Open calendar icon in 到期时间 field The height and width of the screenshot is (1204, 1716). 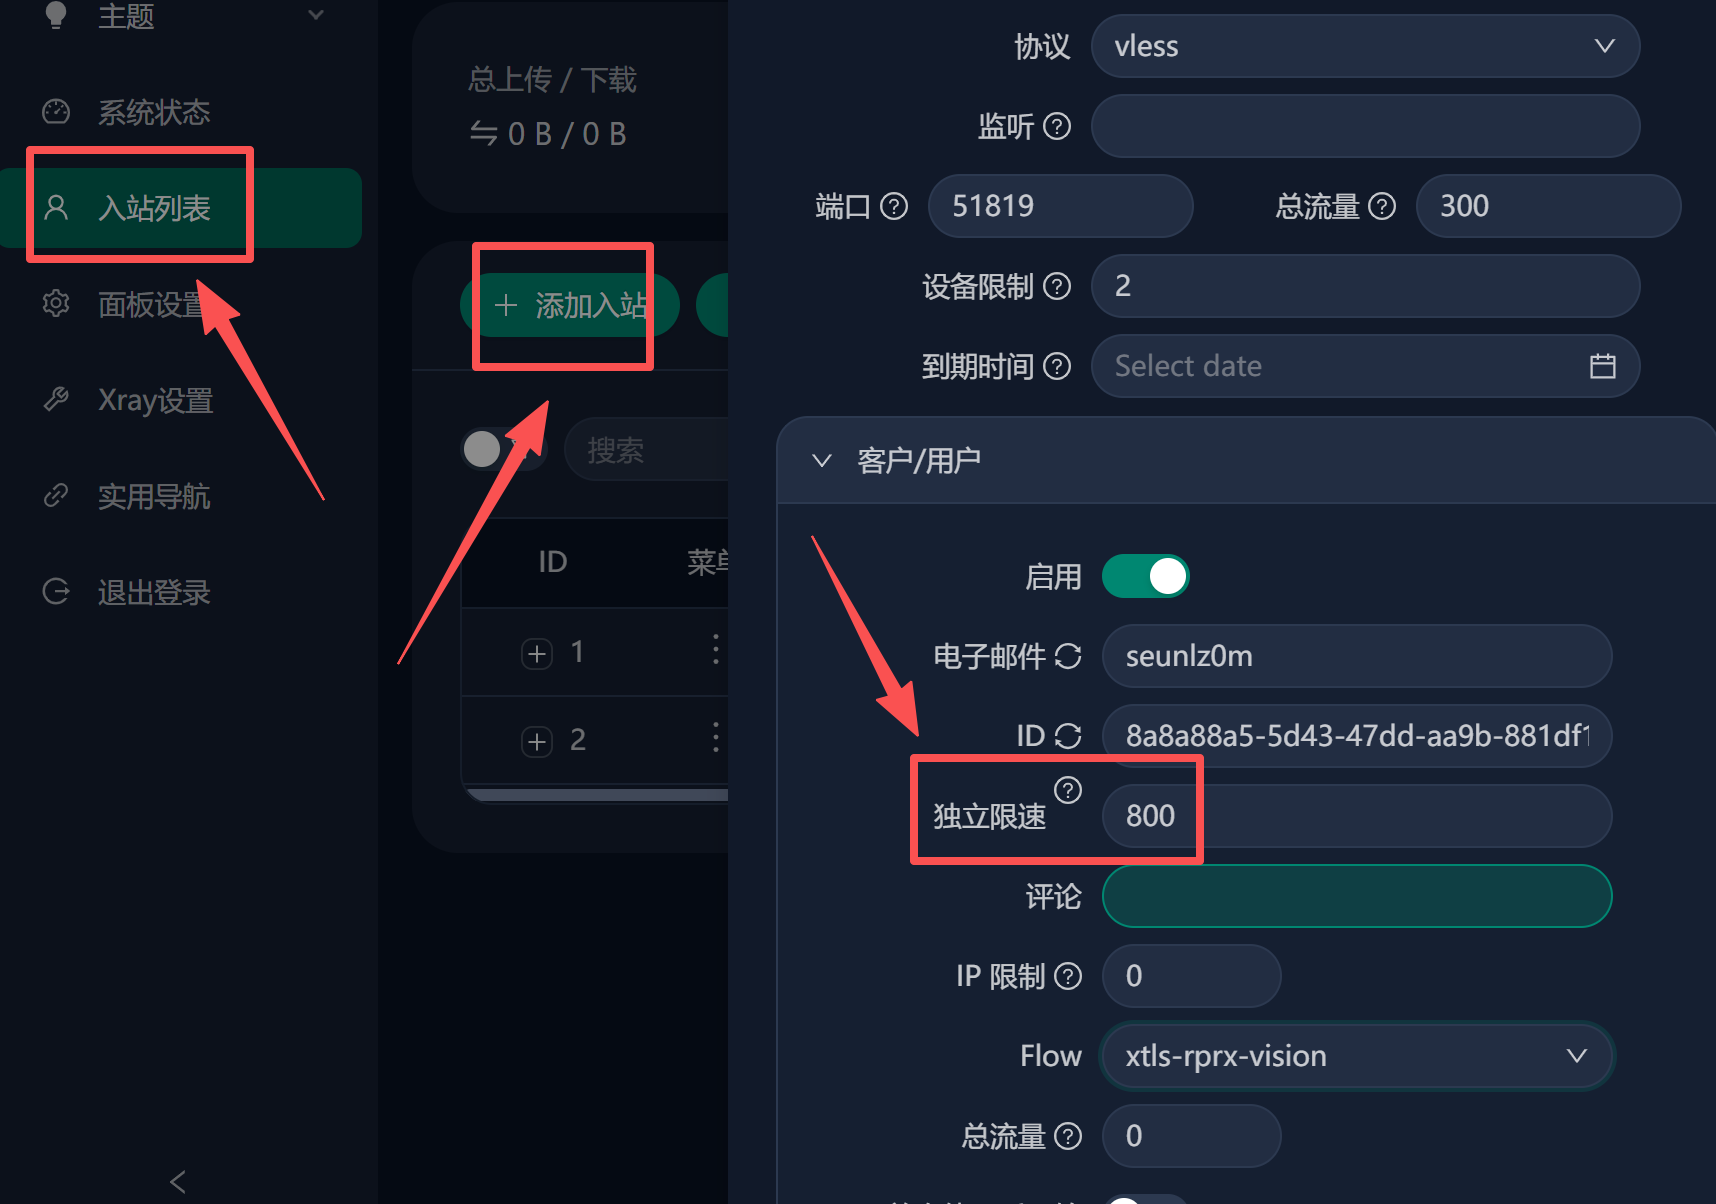1603,366
